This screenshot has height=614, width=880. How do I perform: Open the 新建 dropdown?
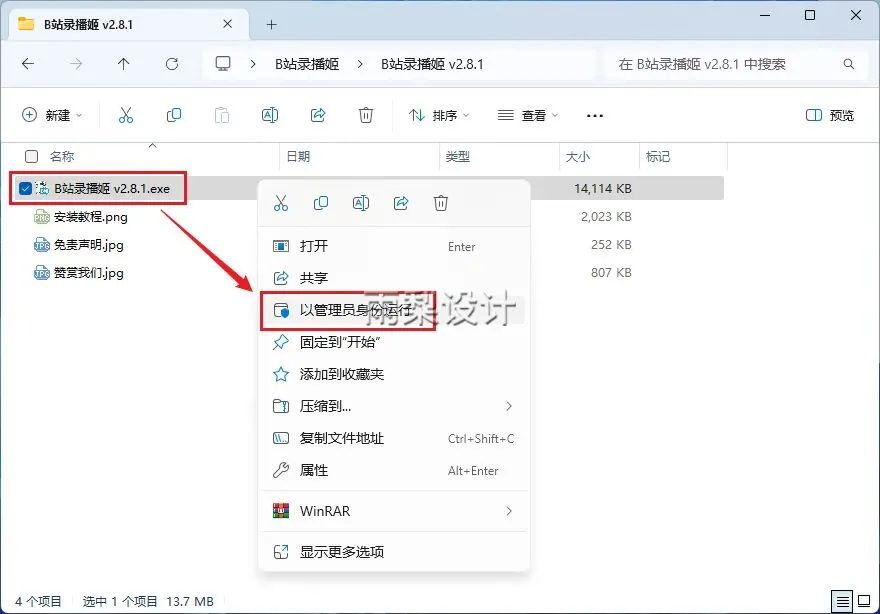[52, 115]
